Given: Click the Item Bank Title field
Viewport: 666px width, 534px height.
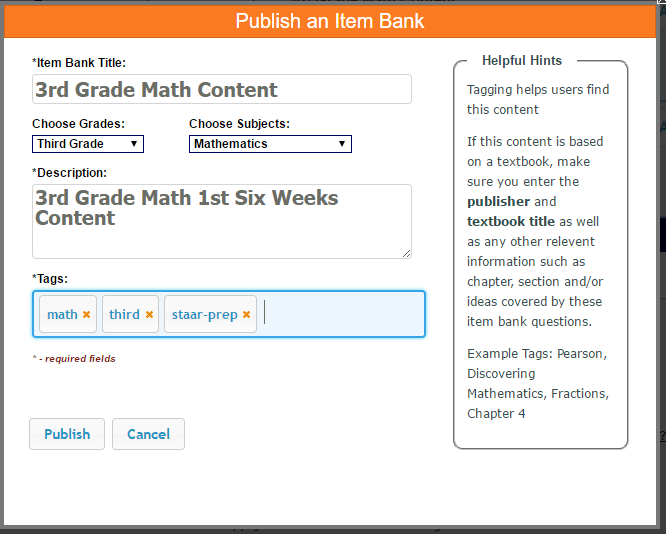Looking at the screenshot, I should coord(222,89).
